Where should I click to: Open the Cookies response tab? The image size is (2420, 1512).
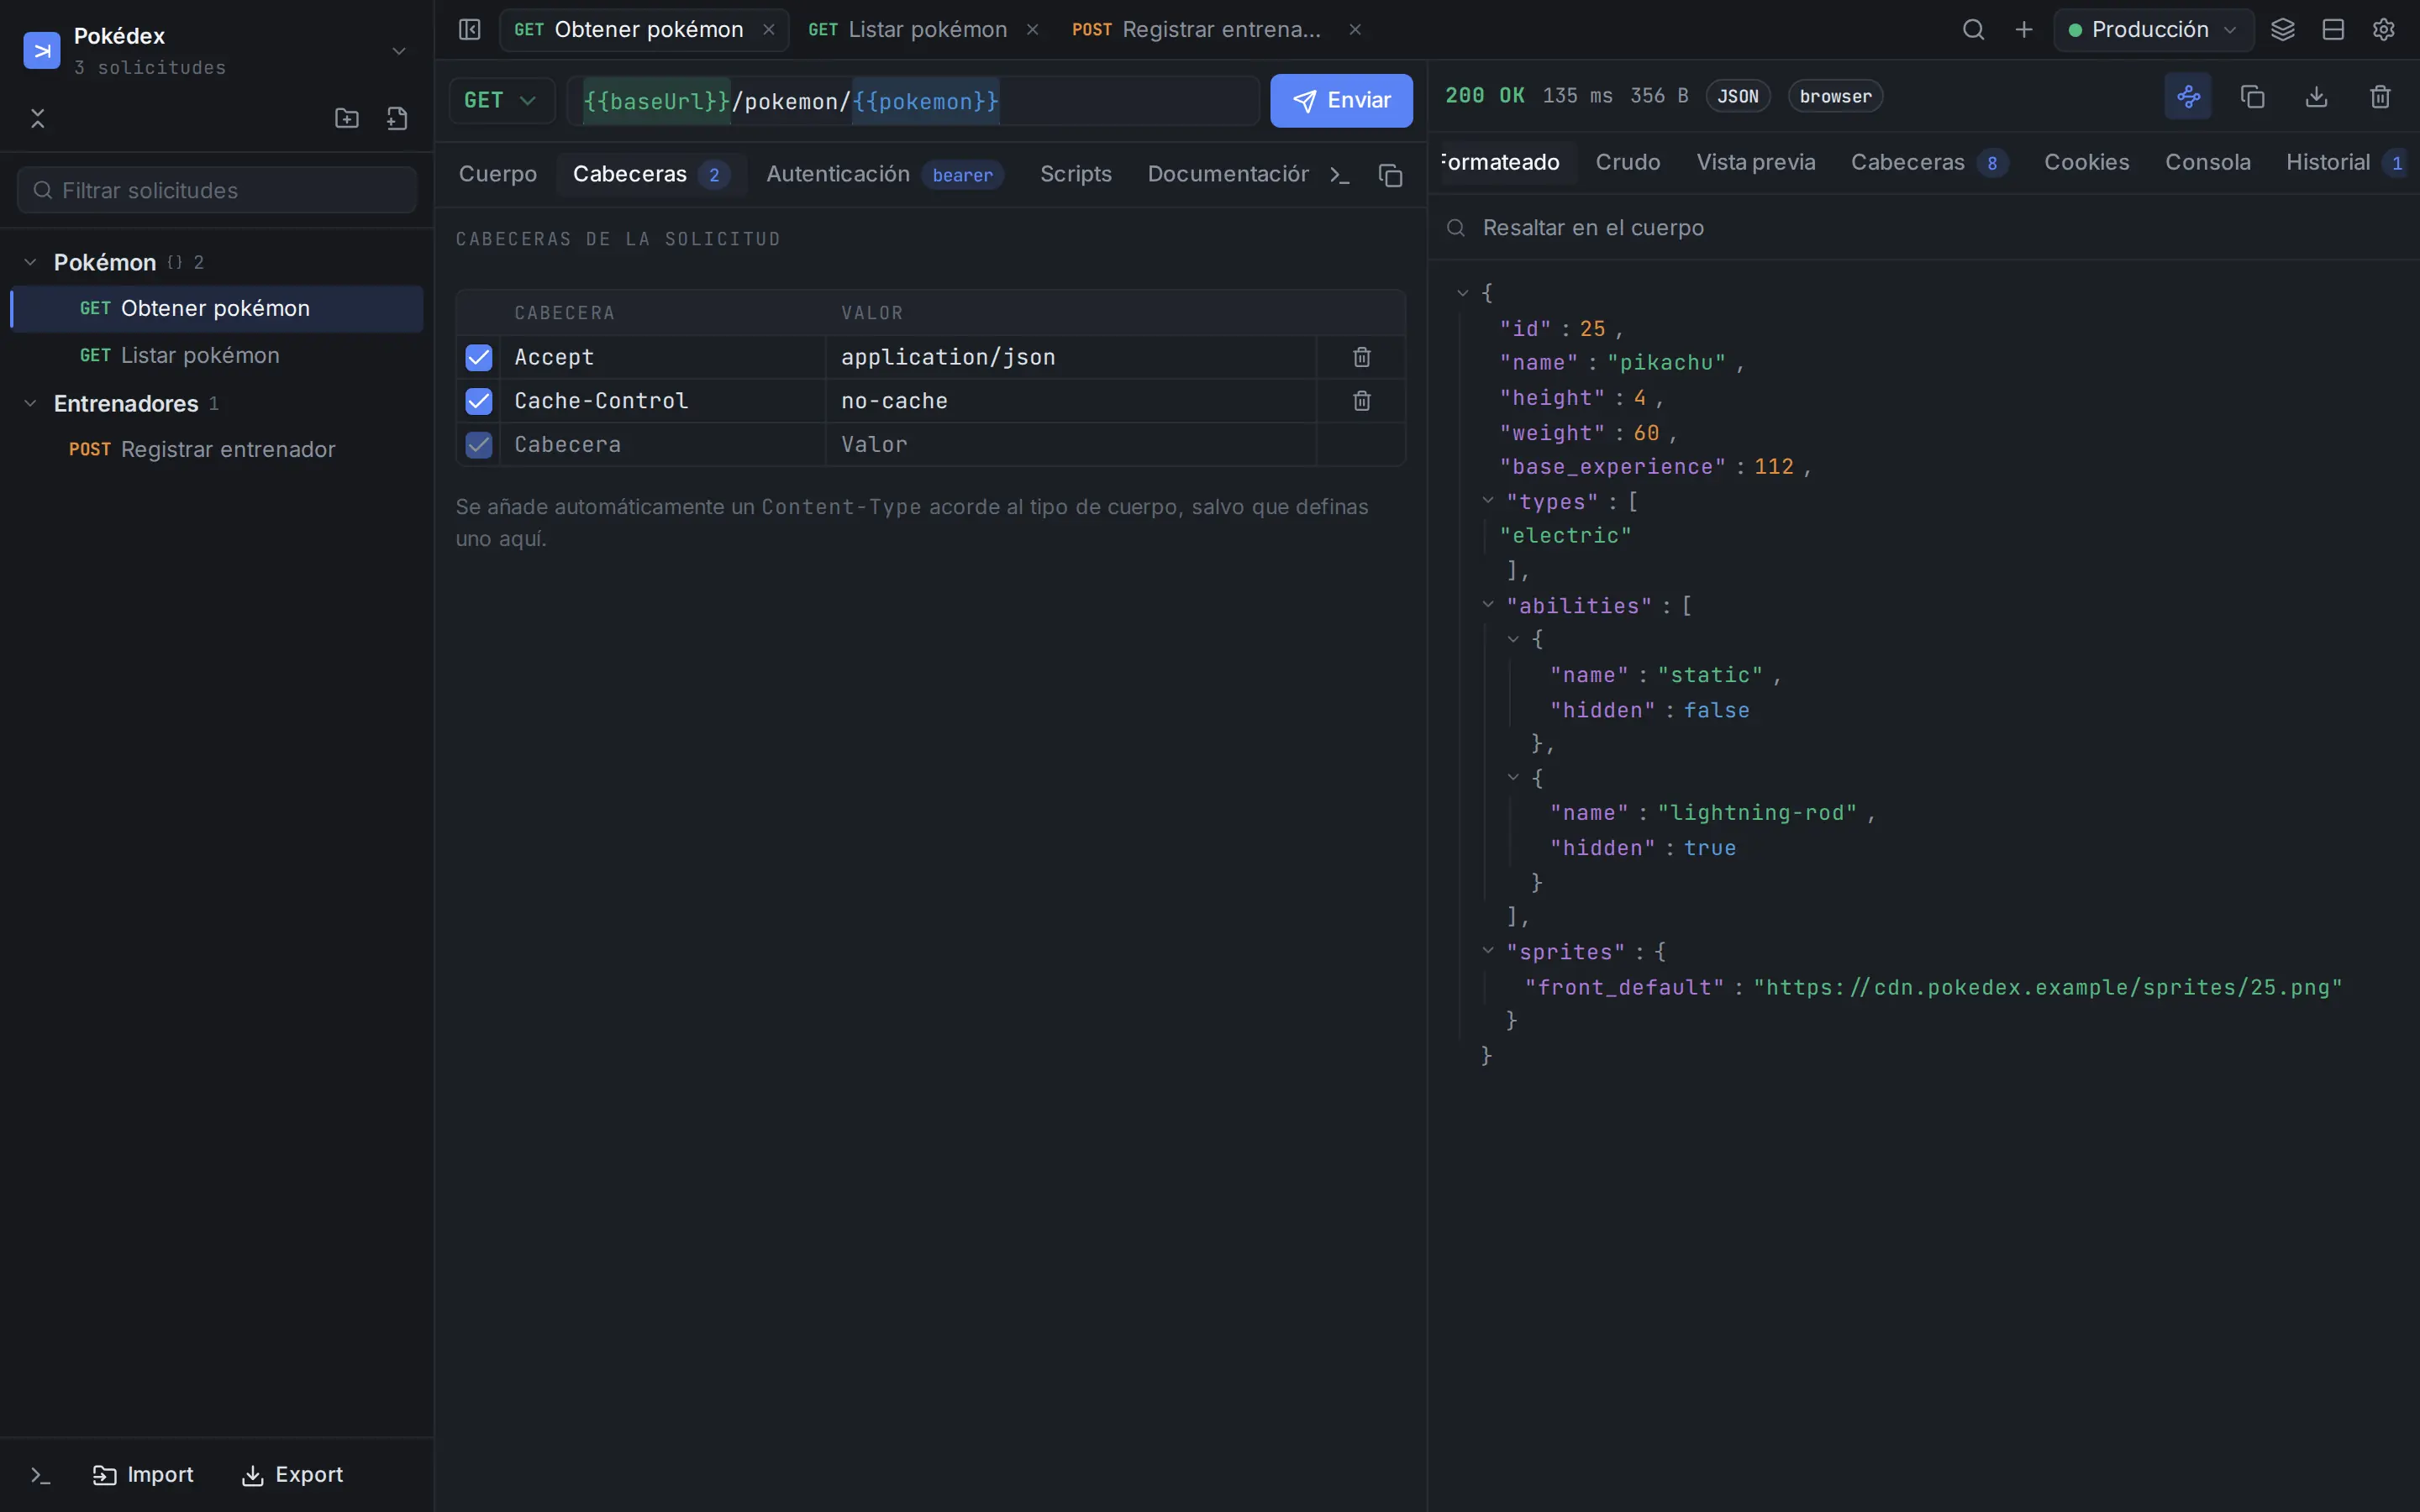tap(2086, 162)
